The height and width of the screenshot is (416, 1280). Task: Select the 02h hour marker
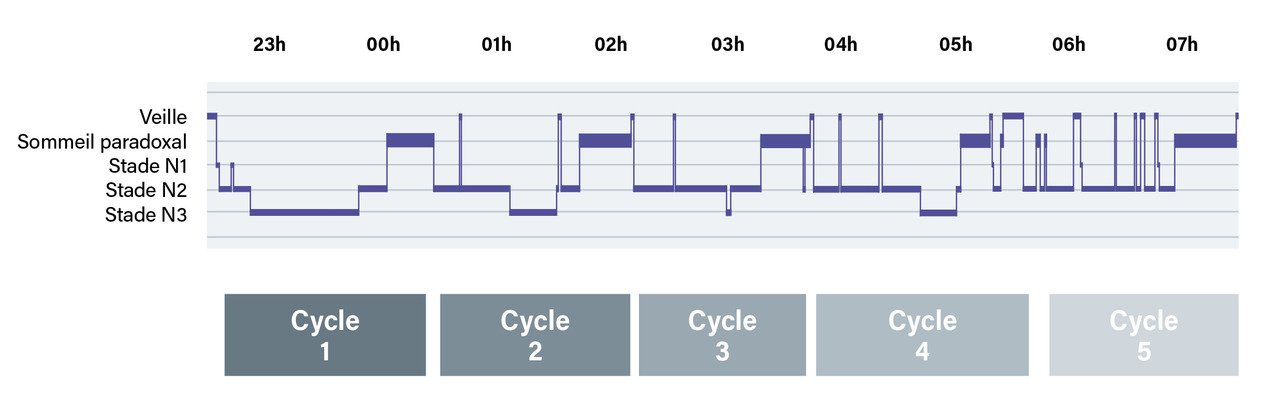pyautogui.click(x=610, y=45)
